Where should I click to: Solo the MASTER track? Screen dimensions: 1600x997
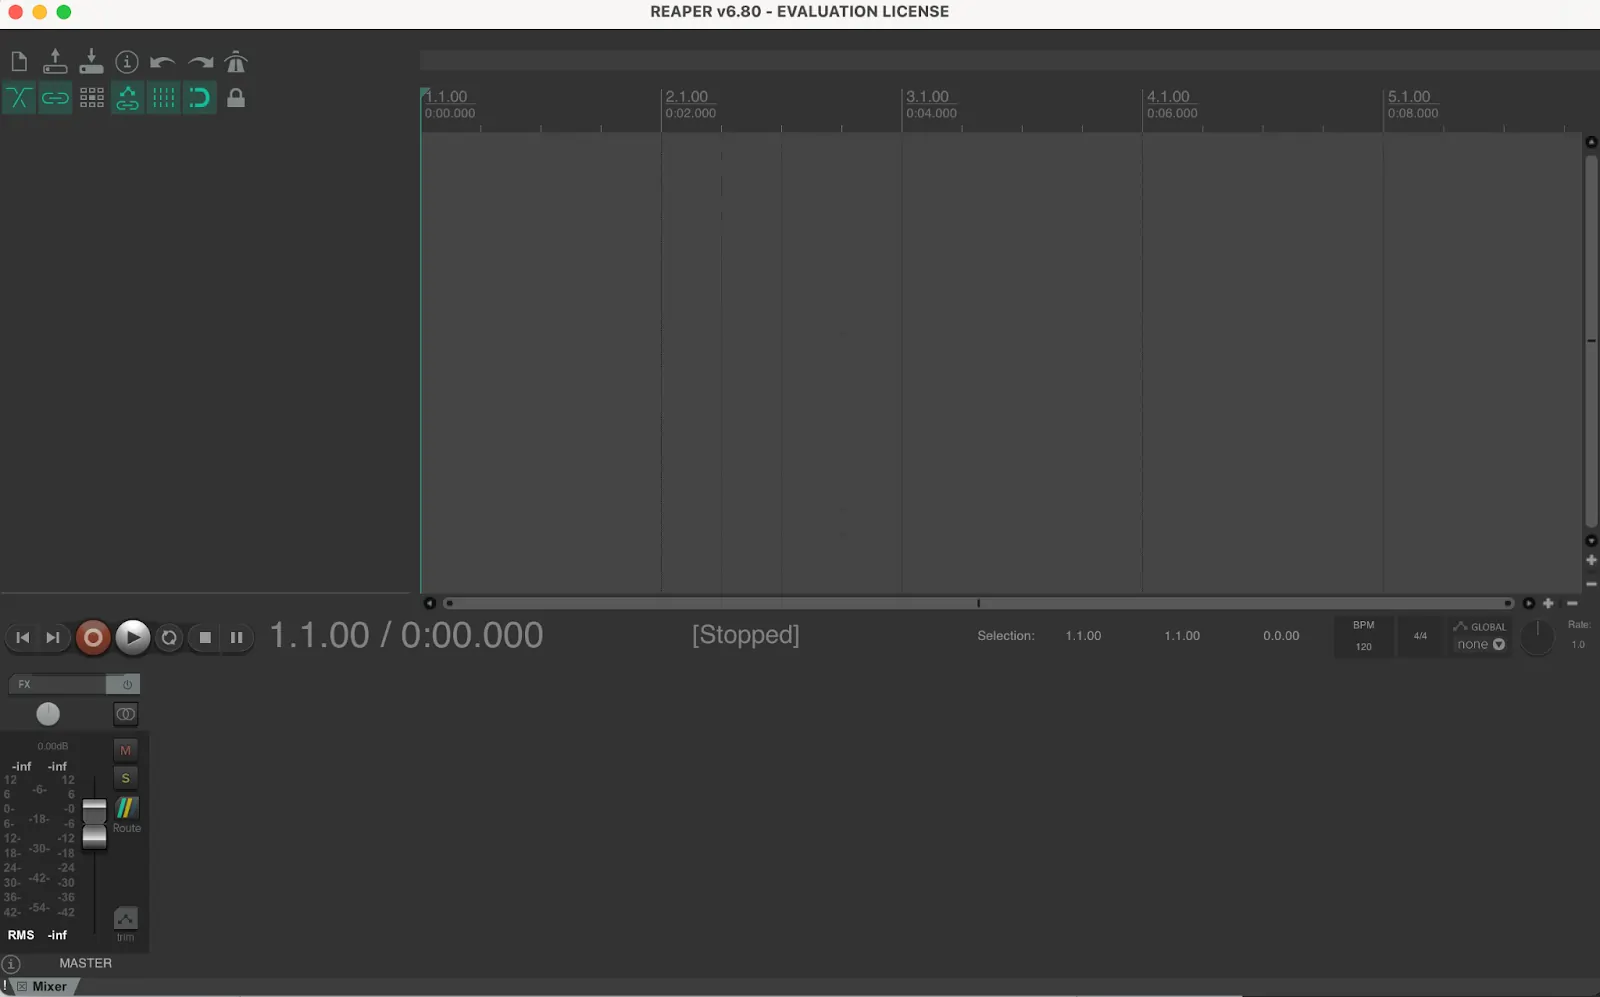pos(125,777)
